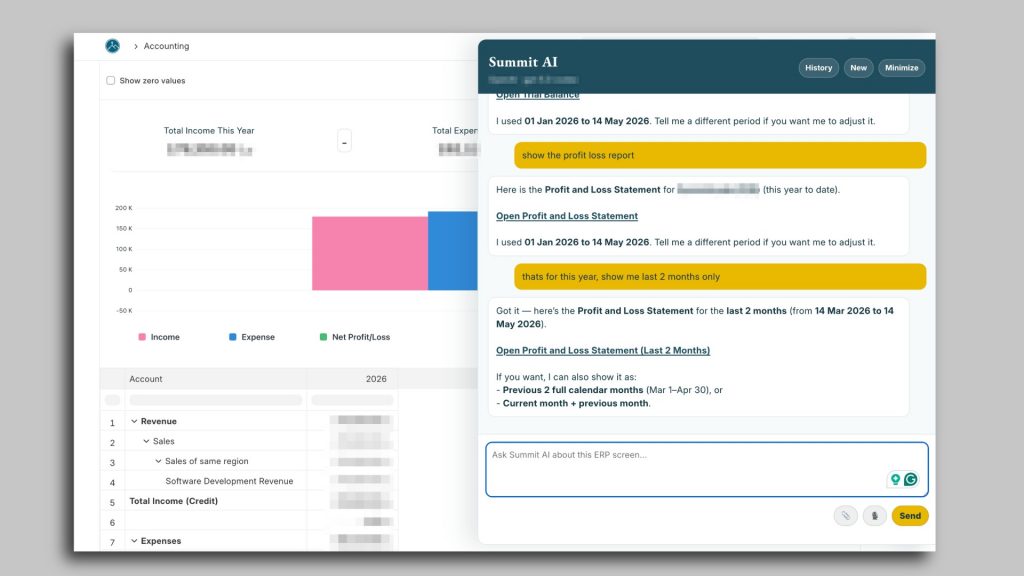Focus the Ask Summit AI input box
Viewport: 1024px width, 576px height.
point(707,470)
